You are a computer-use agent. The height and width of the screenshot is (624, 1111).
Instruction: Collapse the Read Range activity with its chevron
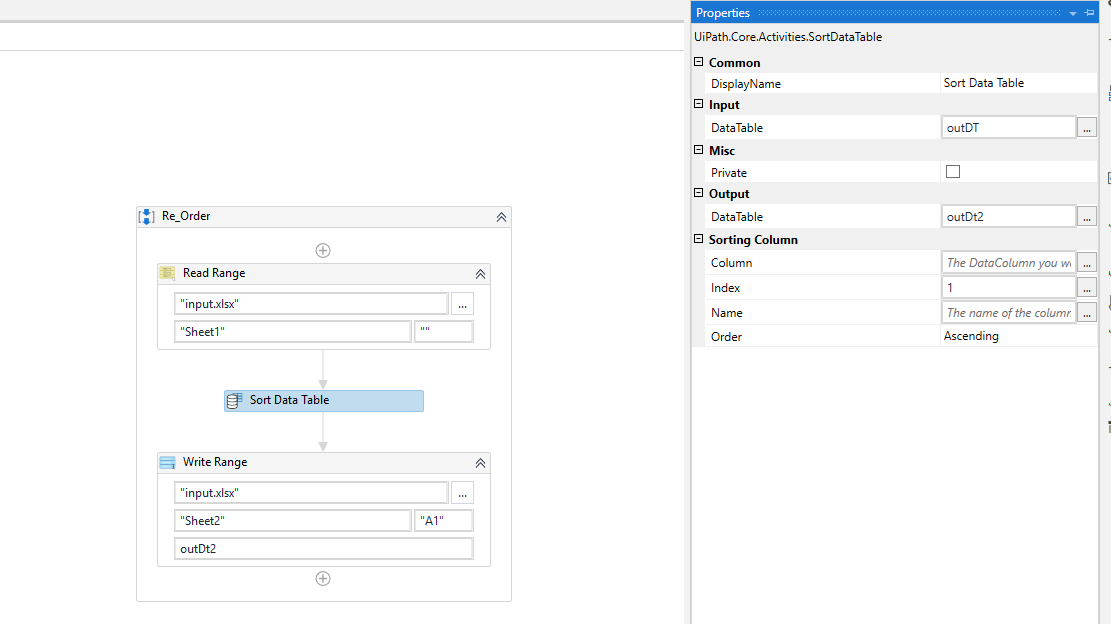coord(480,273)
